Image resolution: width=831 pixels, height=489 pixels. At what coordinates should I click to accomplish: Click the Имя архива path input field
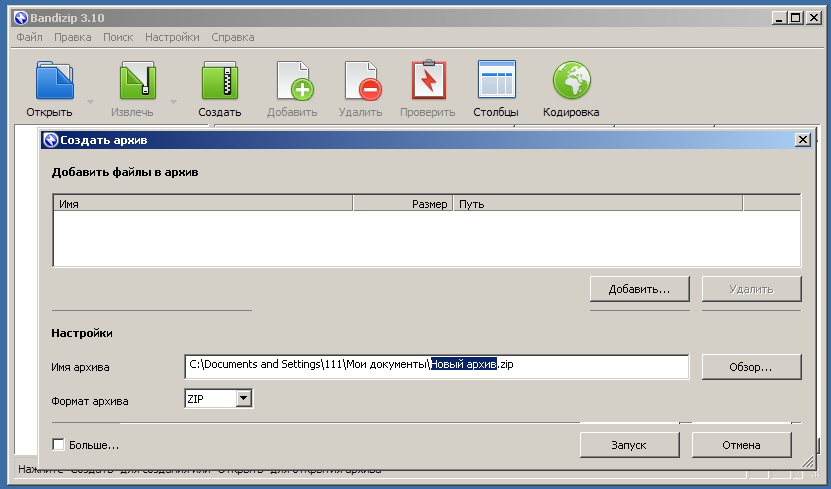pyautogui.click(x=437, y=367)
